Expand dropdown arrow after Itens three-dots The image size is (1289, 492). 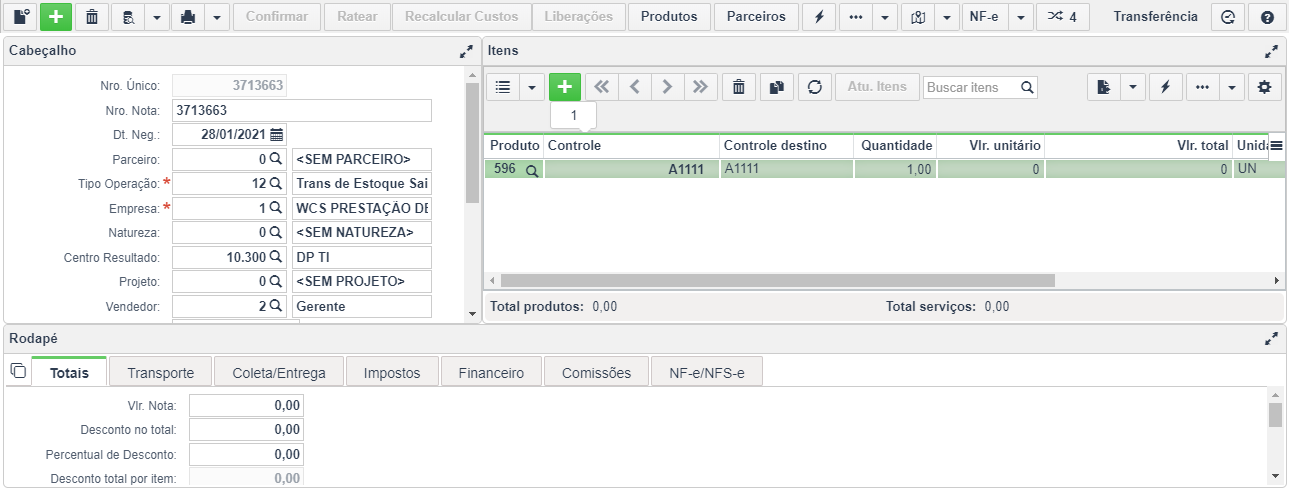click(1232, 87)
